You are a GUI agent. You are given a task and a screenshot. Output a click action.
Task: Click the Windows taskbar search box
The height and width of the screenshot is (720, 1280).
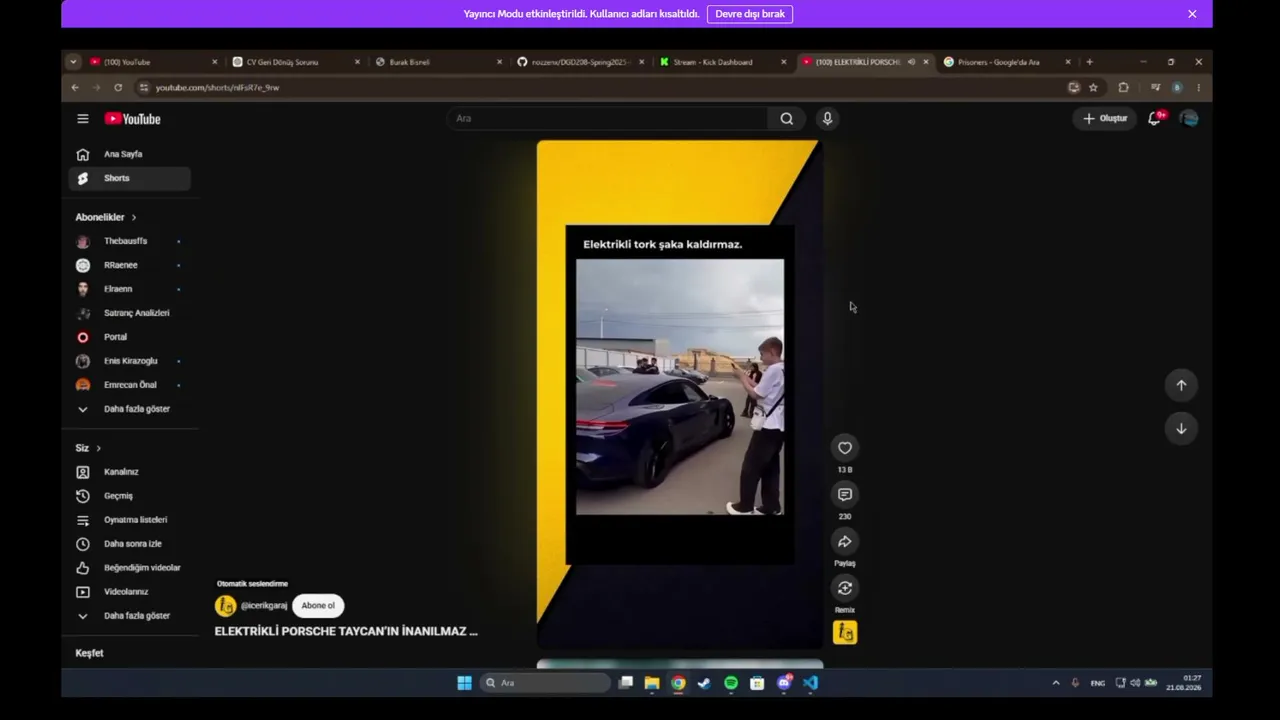click(x=544, y=683)
